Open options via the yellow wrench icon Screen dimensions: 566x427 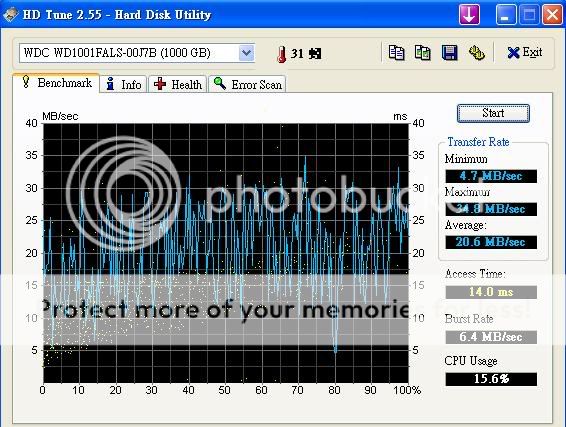476,53
